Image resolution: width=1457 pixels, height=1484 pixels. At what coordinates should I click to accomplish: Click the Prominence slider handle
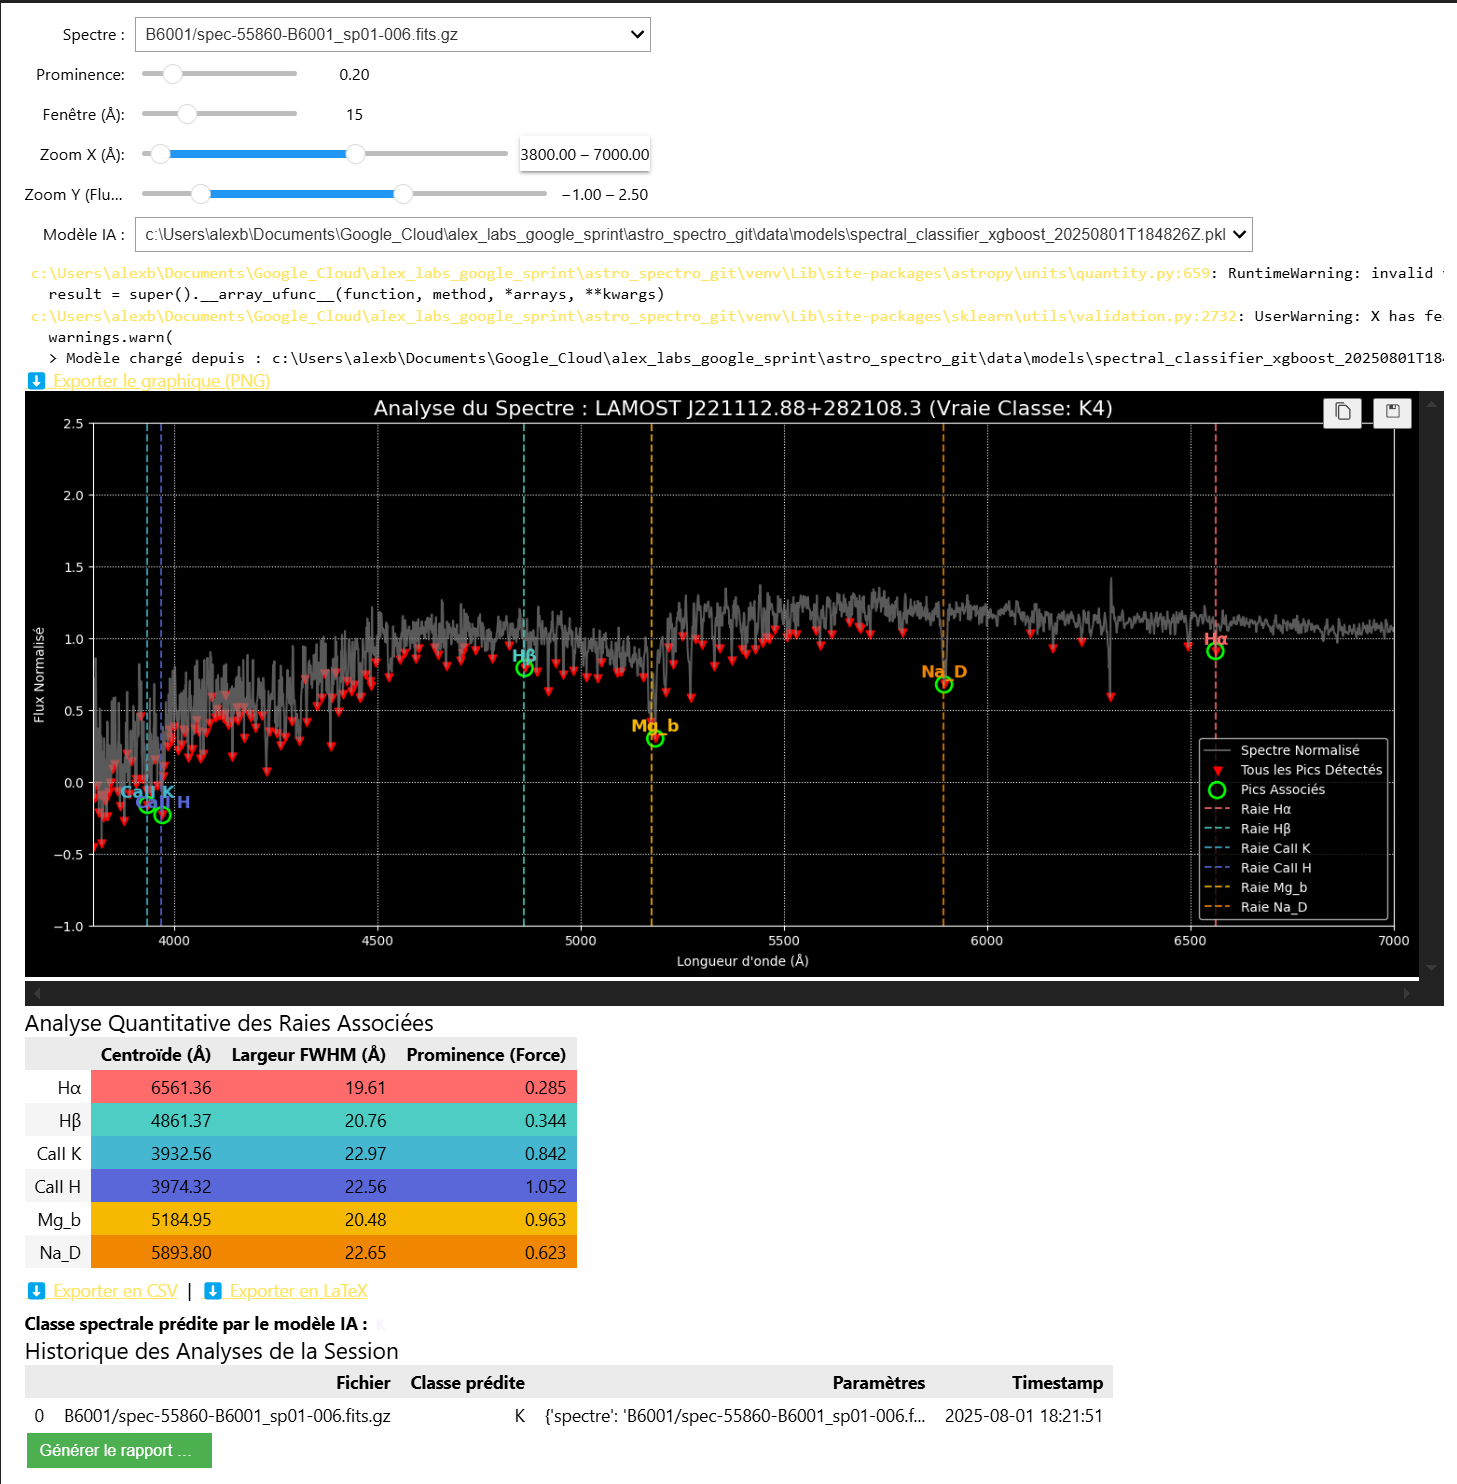point(171,73)
